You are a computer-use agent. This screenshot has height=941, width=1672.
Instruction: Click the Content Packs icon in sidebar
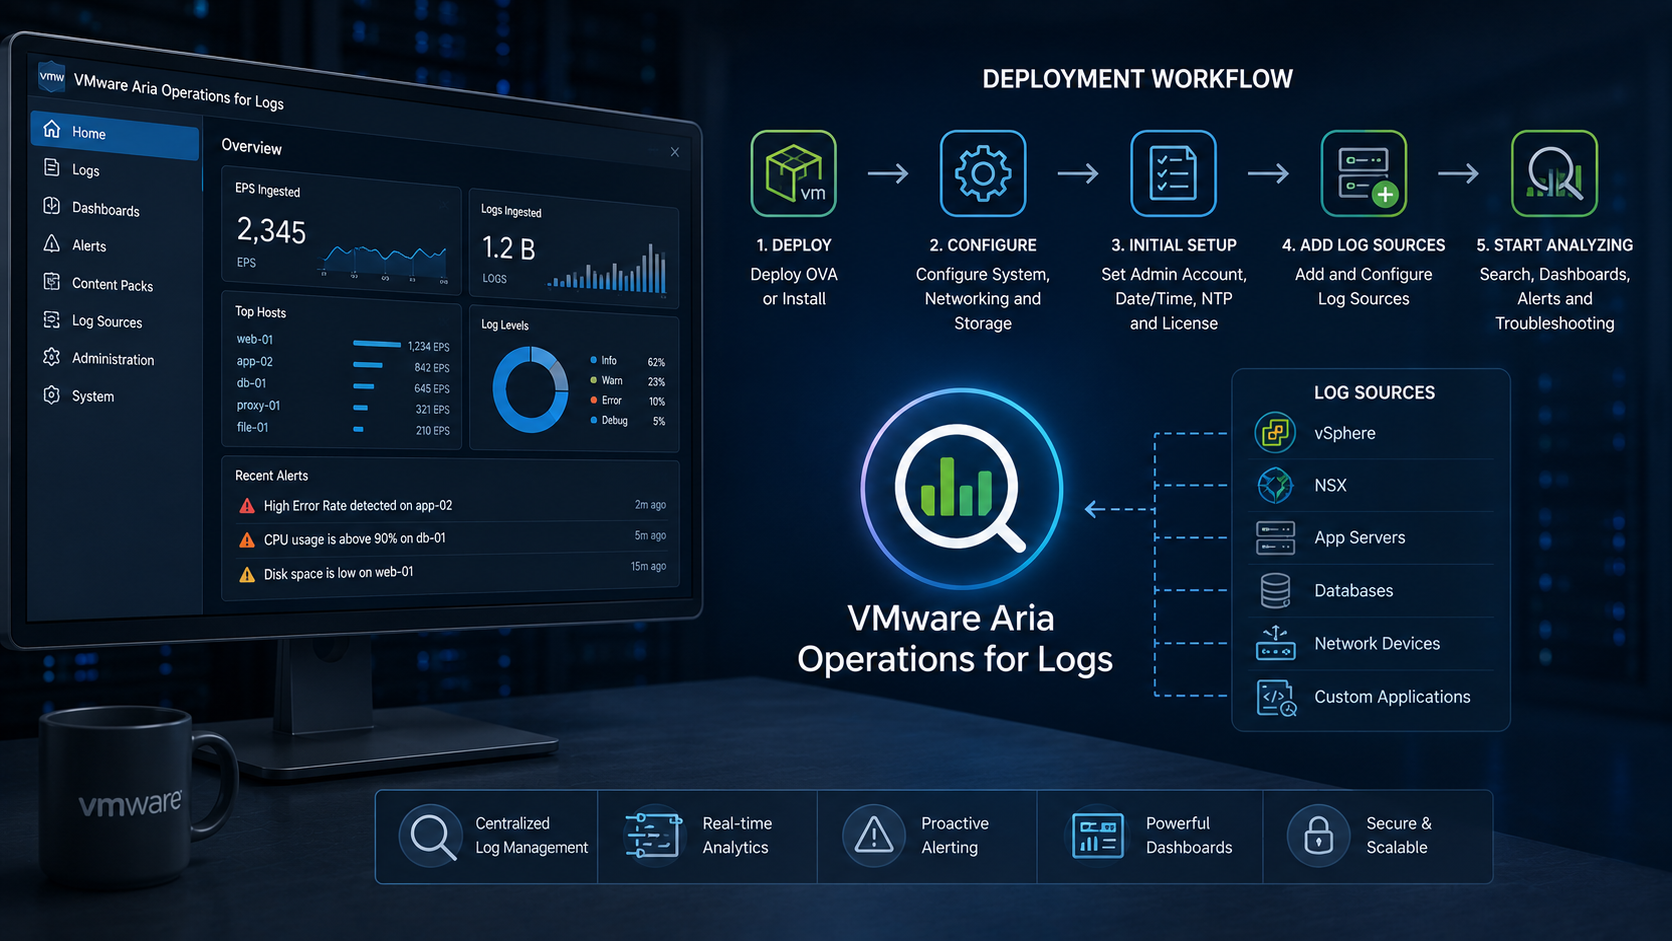click(52, 282)
